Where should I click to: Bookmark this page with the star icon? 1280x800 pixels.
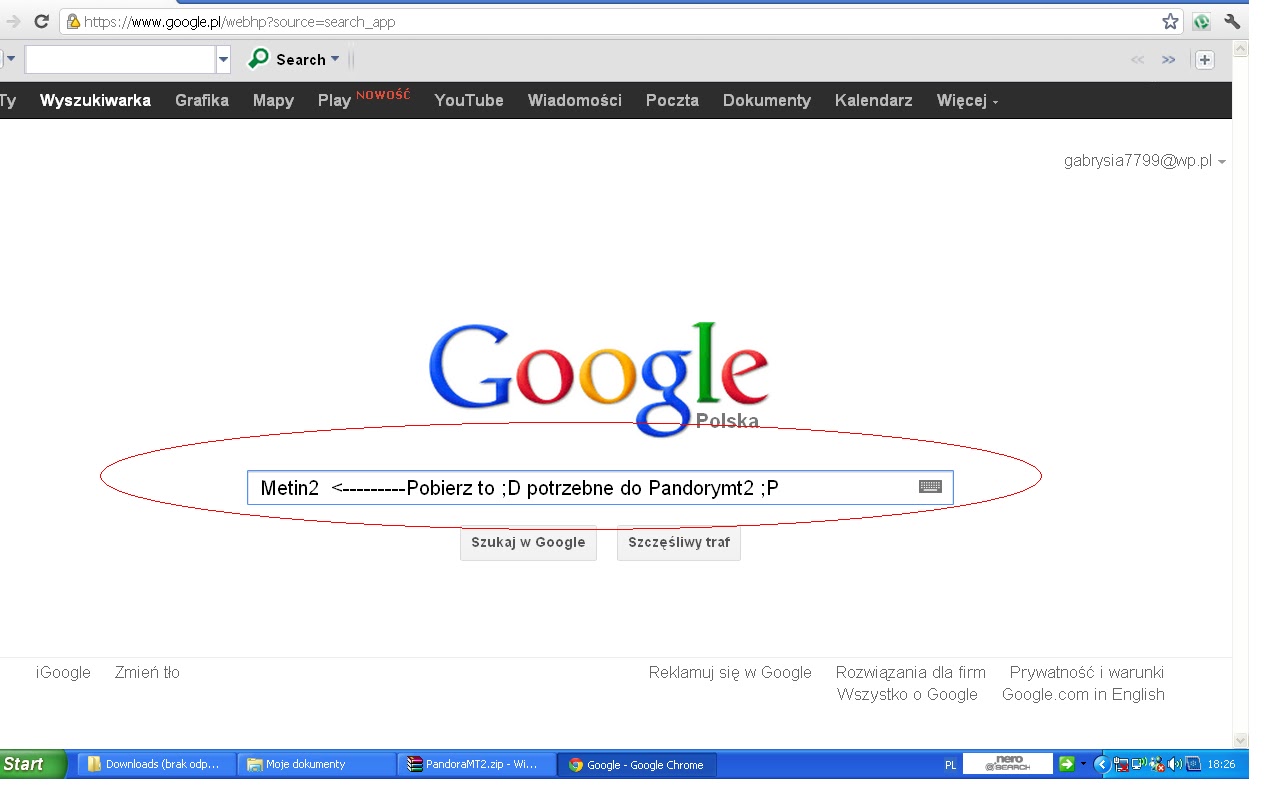click(1170, 21)
